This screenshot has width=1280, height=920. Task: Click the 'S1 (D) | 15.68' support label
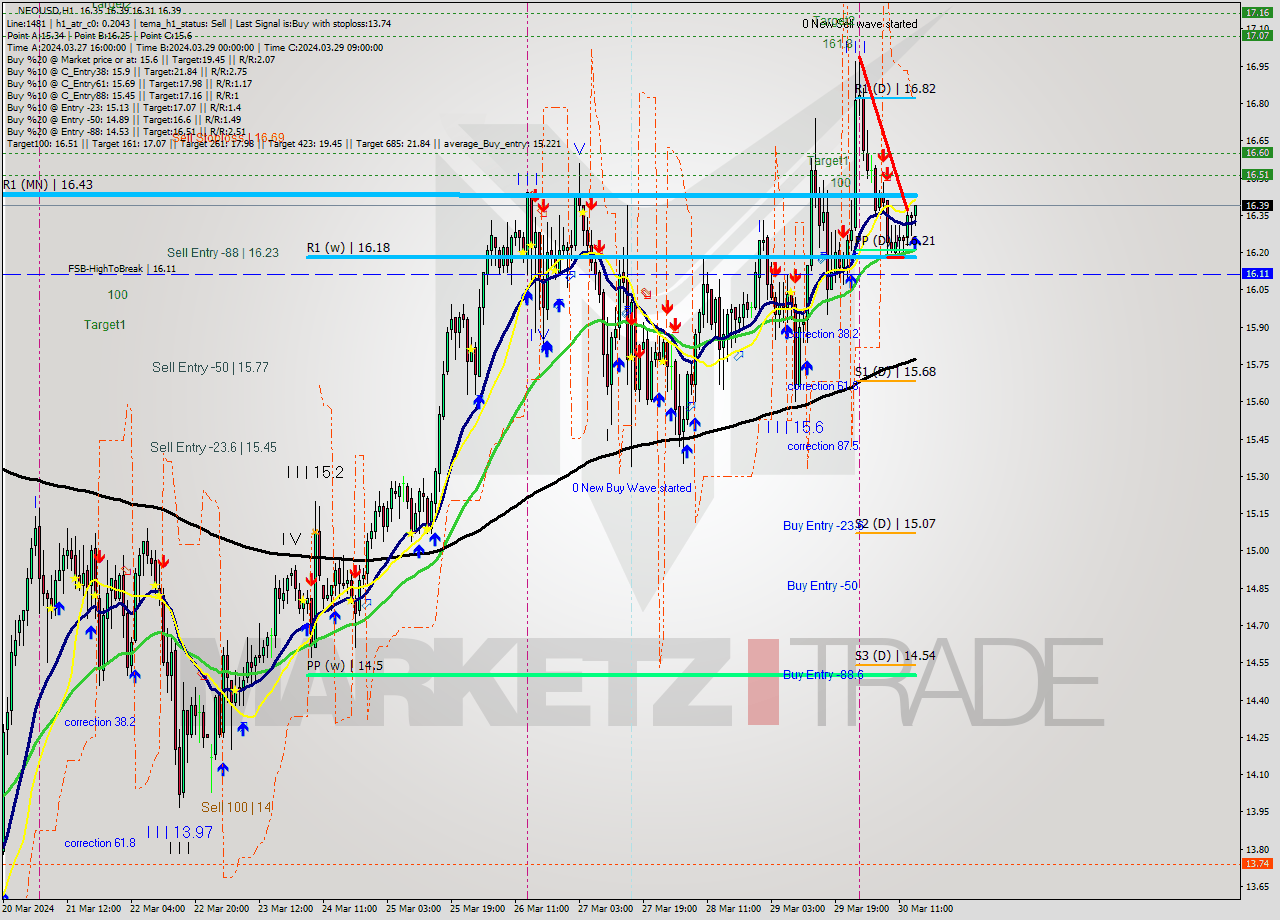pyautogui.click(x=895, y=371)
